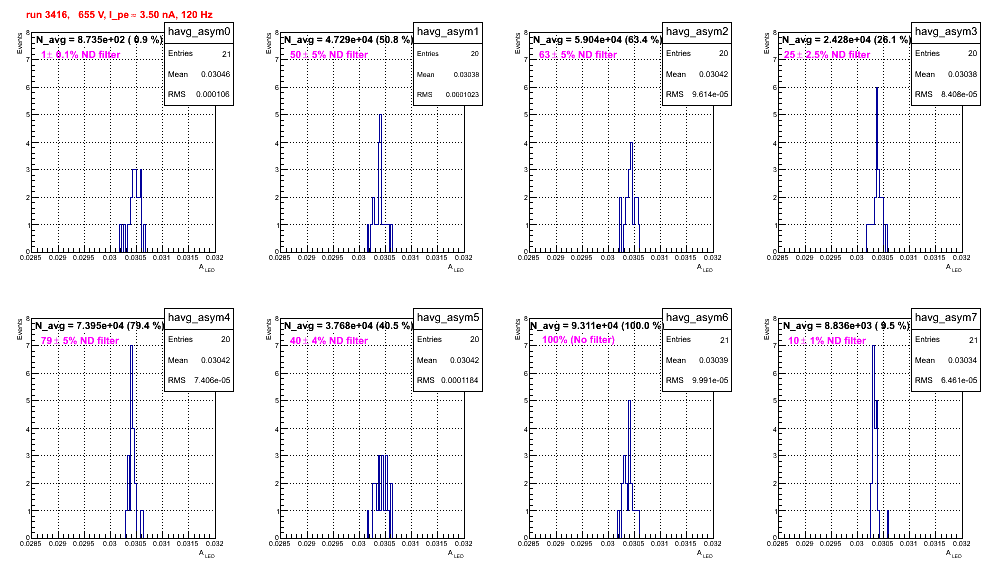
Task: Select the havg_asym0 stats box title
Action: click(x=199, y=31)
